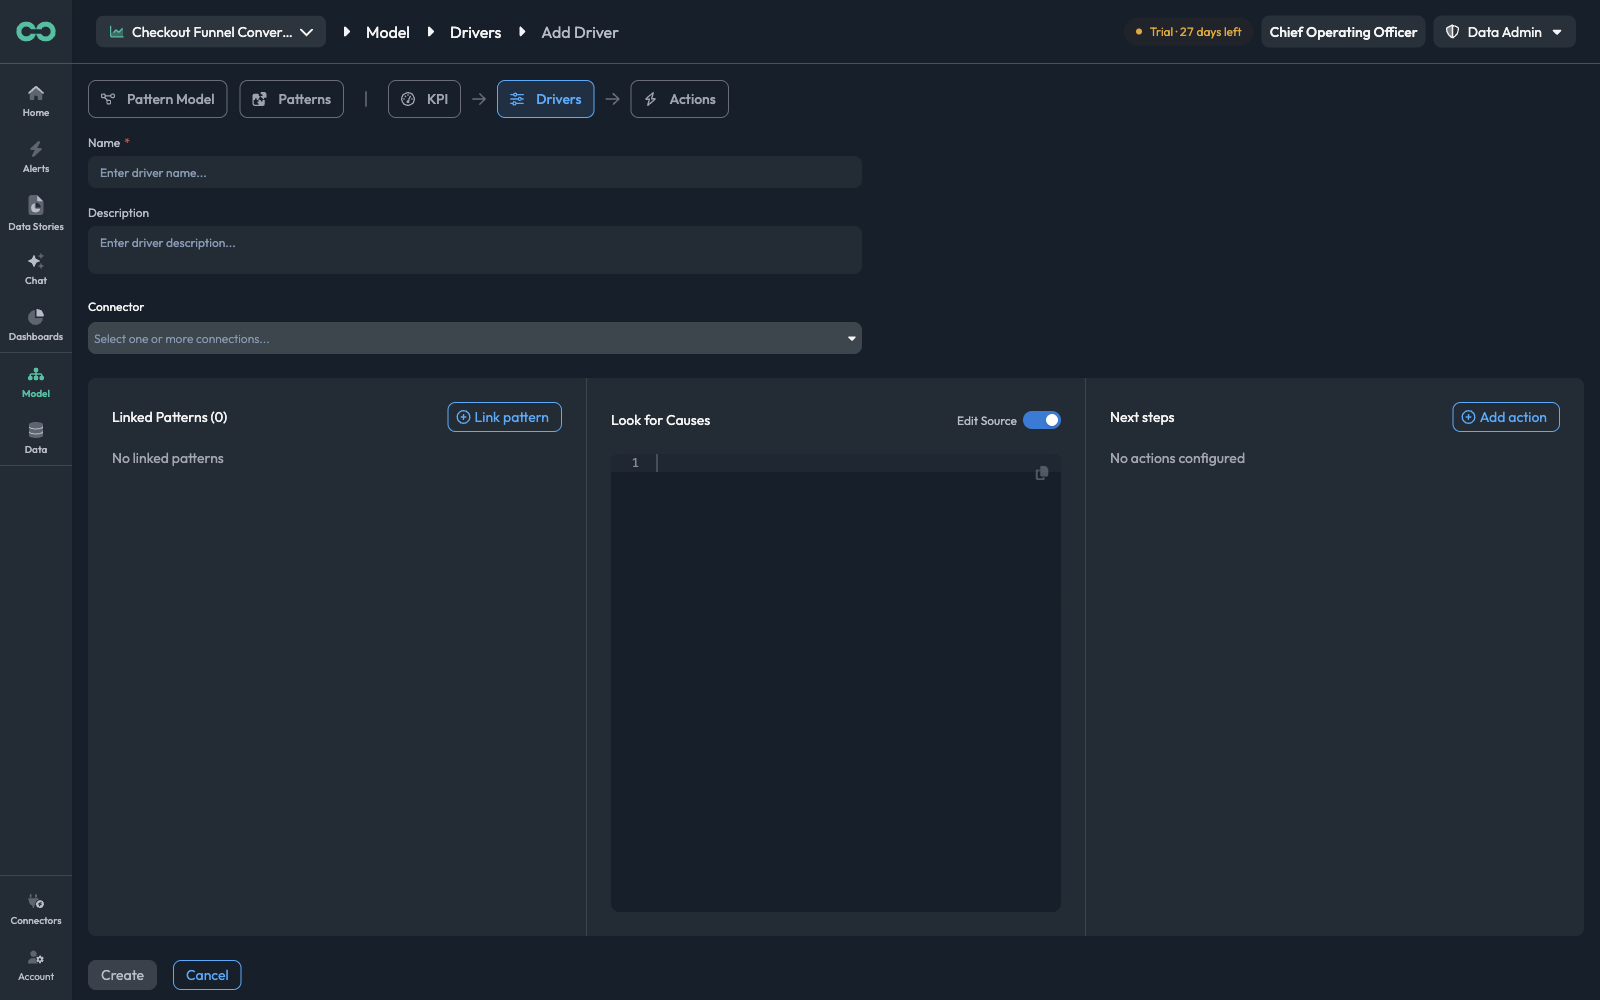Switch to the Patterns tab
The image size is (1600, 1000).
(292, 99)
